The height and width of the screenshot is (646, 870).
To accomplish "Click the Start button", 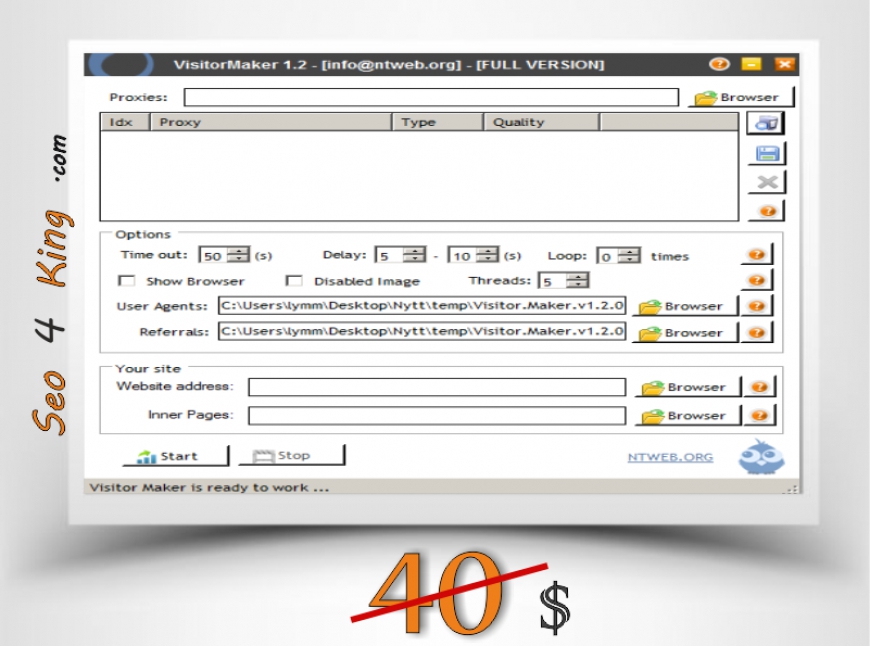I will pyautogui.click(x=176, y=456).
